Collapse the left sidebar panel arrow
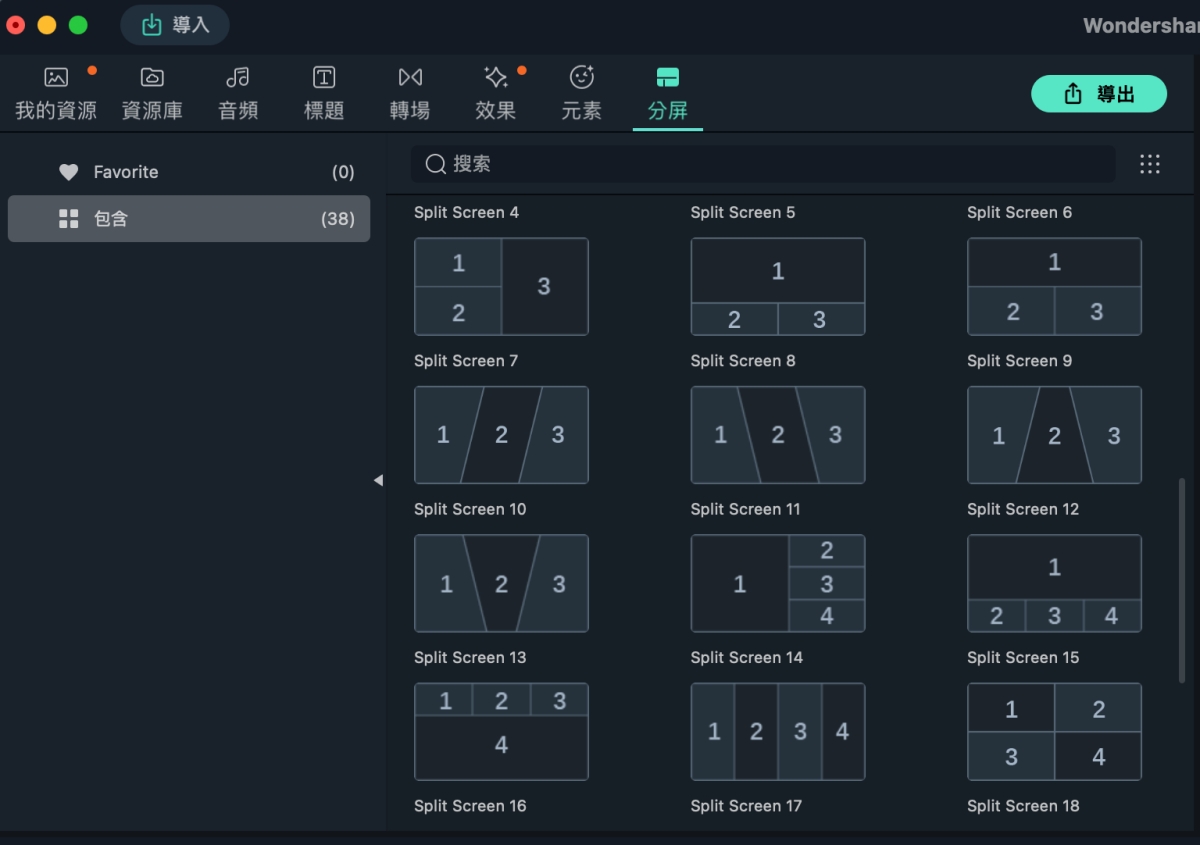The width and height of the screenshot is (1200, 845). pos(378,481)
